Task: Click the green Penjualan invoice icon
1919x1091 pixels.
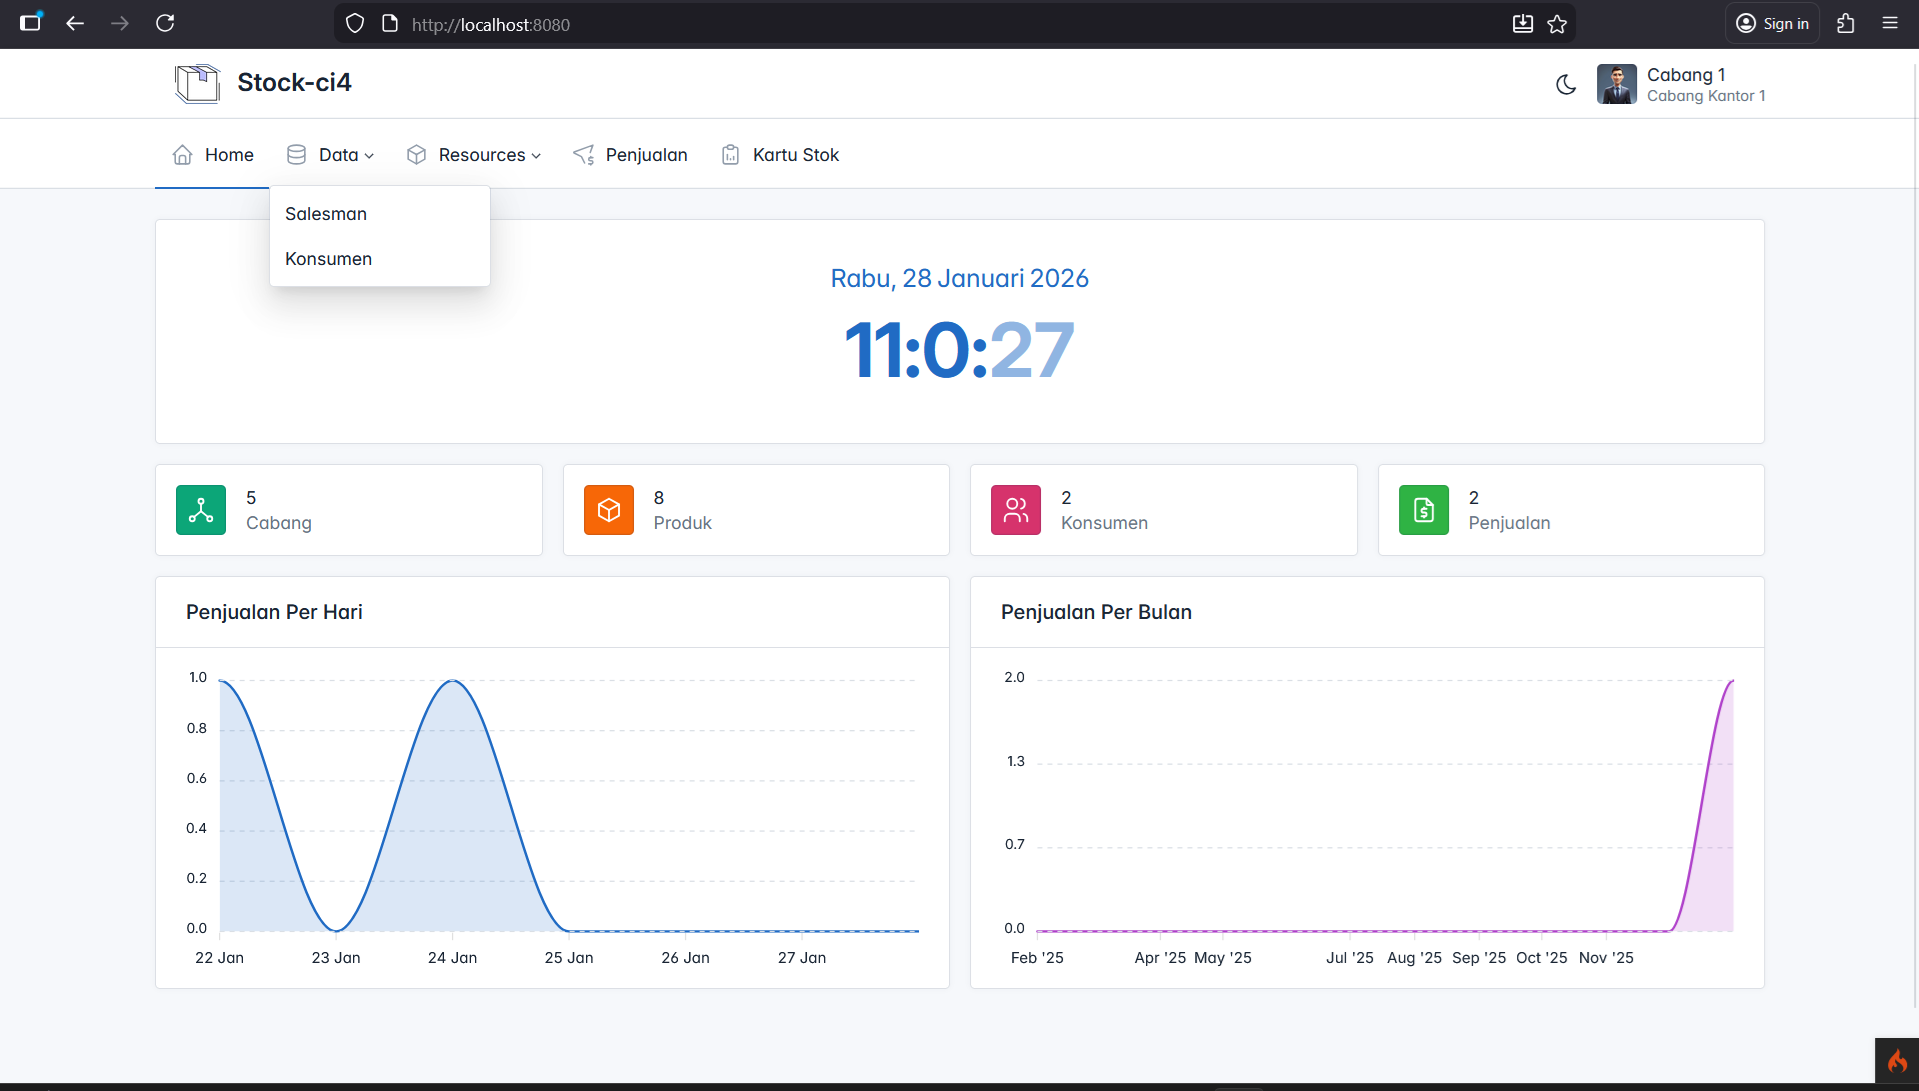Action: pos(1424,510)
